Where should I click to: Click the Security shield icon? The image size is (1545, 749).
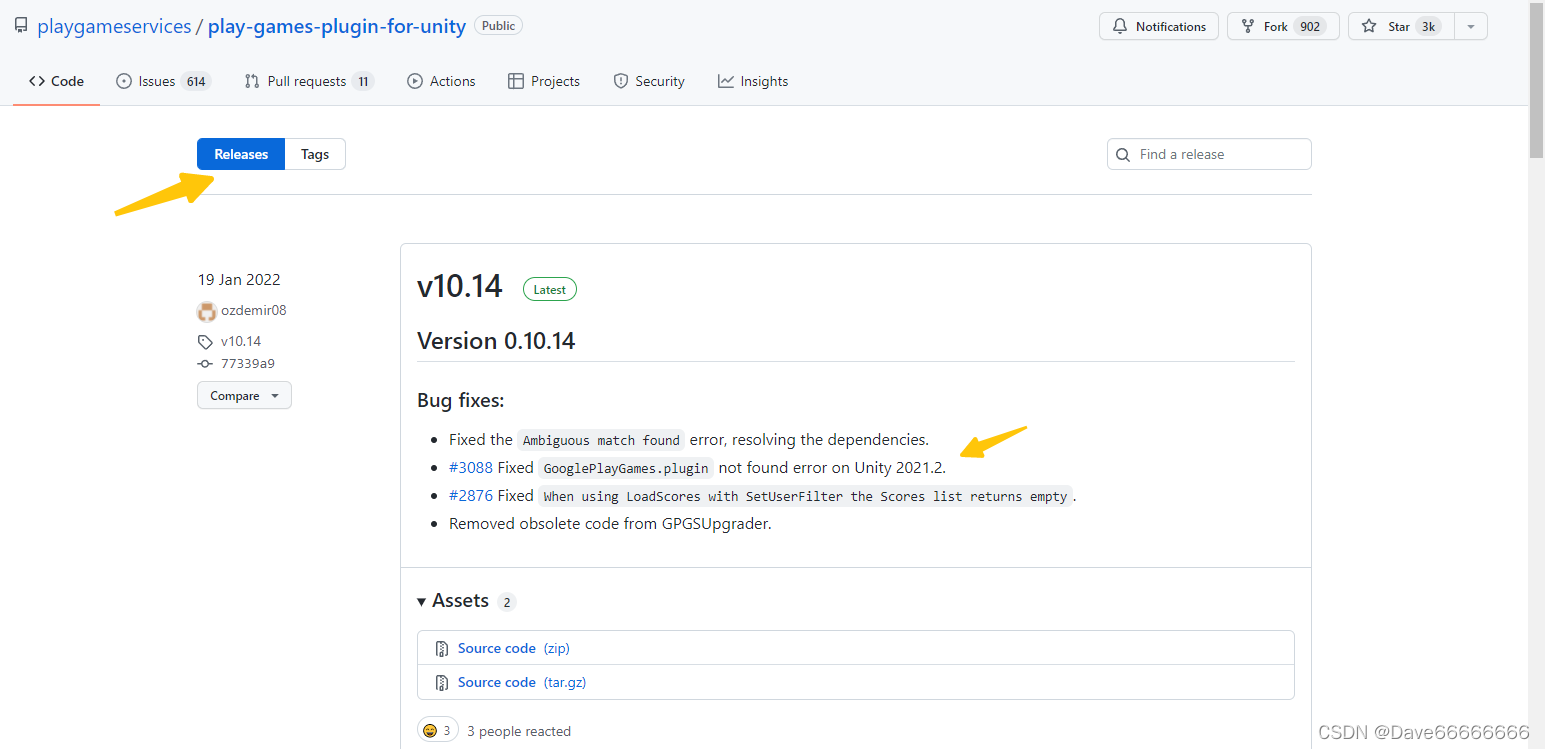tap(621, 81)
